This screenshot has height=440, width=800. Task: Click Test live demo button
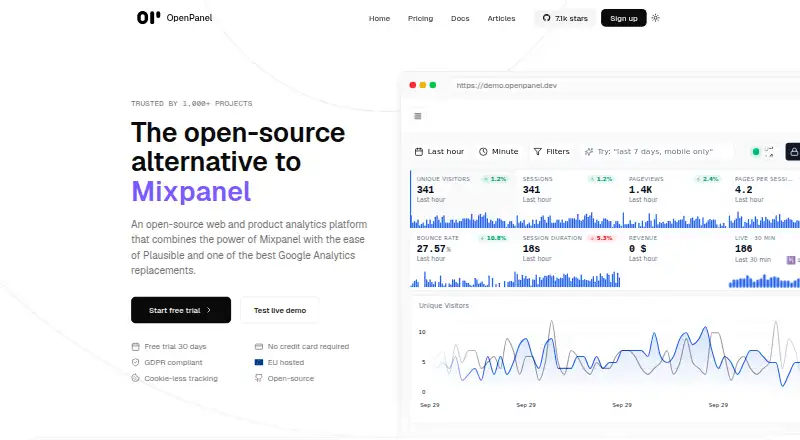(280, 310)
